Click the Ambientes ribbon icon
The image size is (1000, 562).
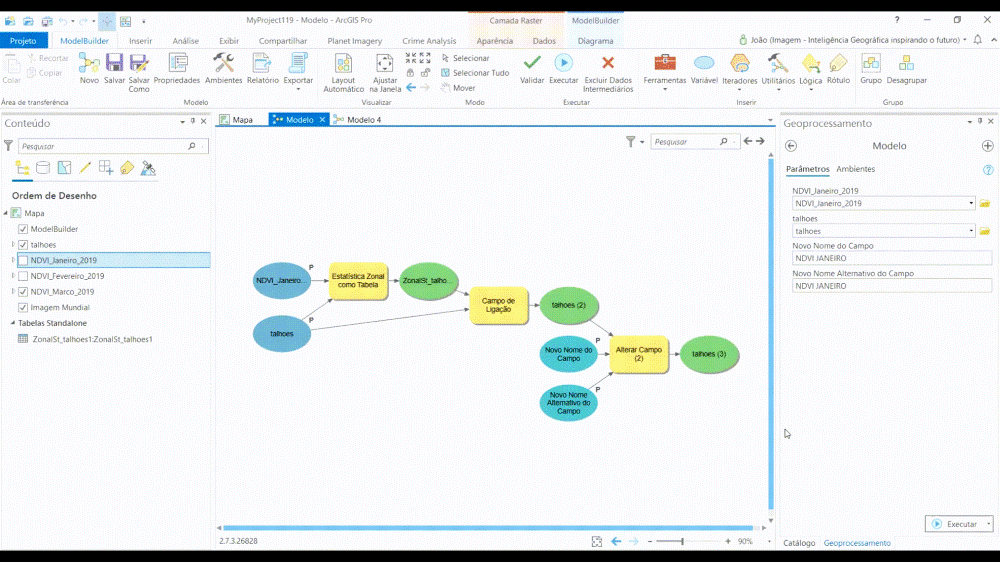(x=223, y=64)
